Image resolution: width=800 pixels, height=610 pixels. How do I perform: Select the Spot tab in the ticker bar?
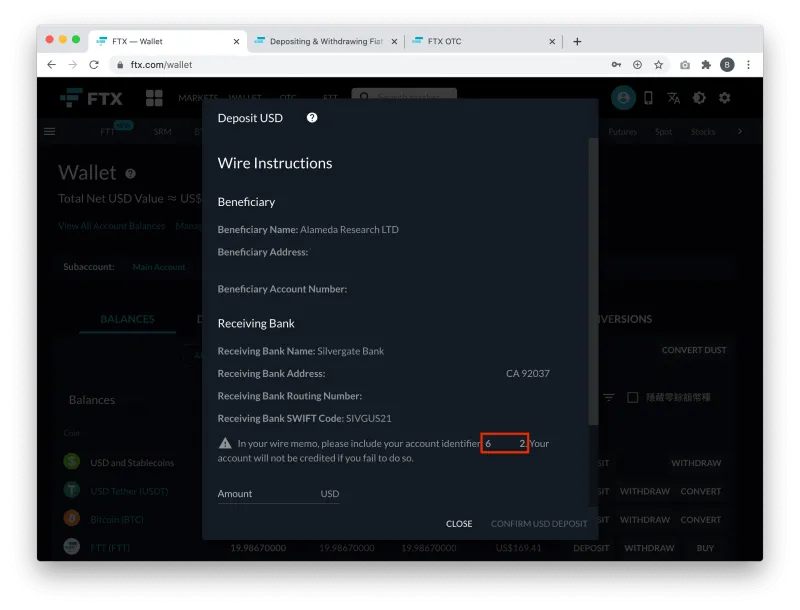tap(663, 132)
